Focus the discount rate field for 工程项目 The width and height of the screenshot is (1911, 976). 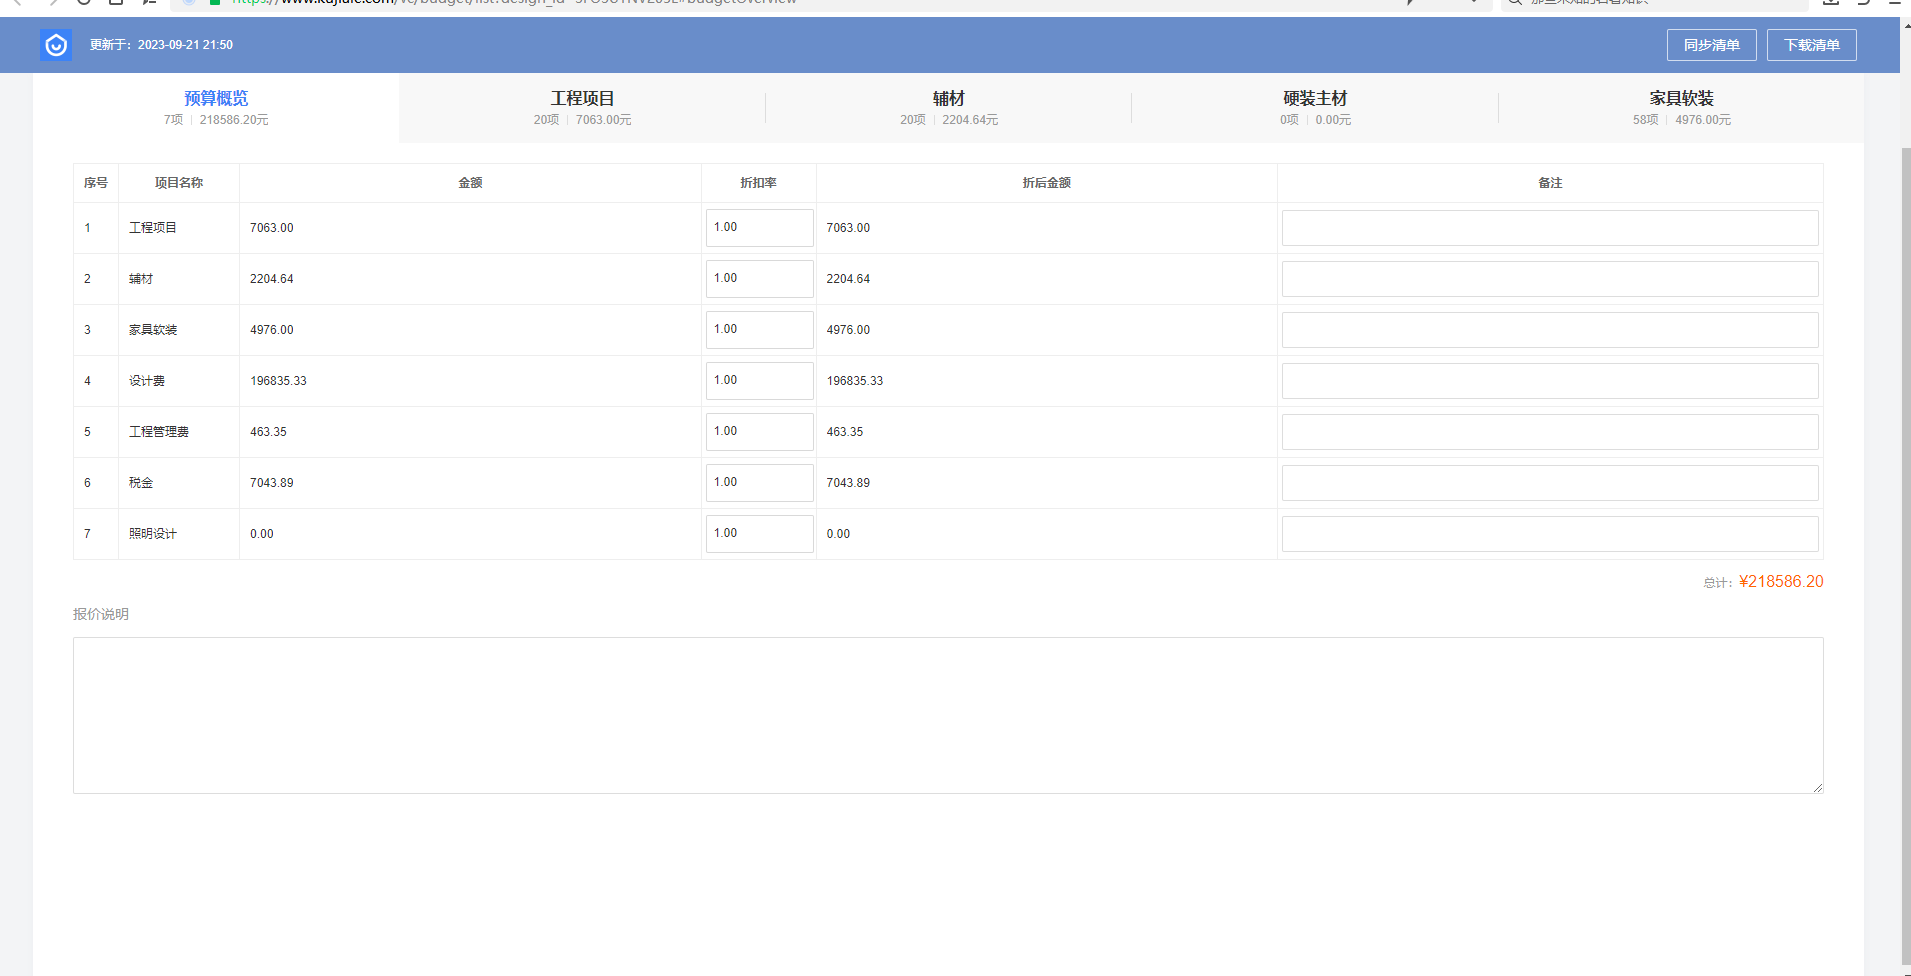pos(759,228)
